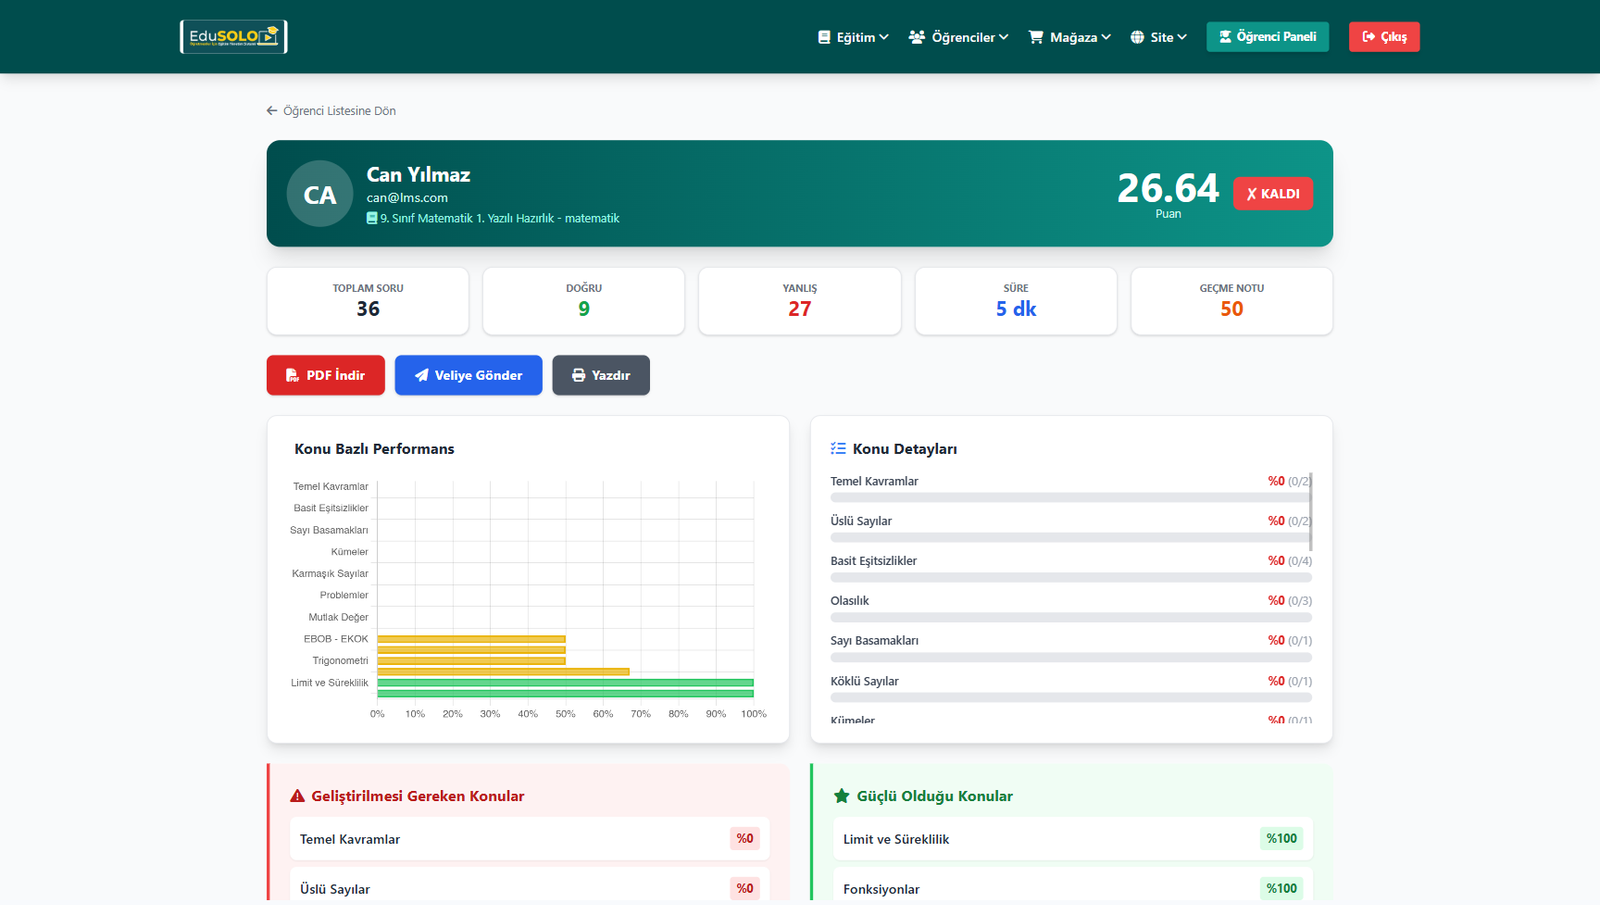The height and width of the screenshot is (905, 1600).
Task: Click the CA avatar circle
Action: point(320,194)
